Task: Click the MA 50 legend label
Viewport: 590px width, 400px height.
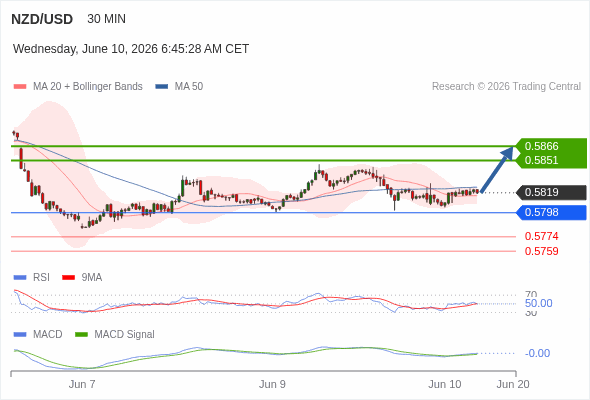Action: 189,87
